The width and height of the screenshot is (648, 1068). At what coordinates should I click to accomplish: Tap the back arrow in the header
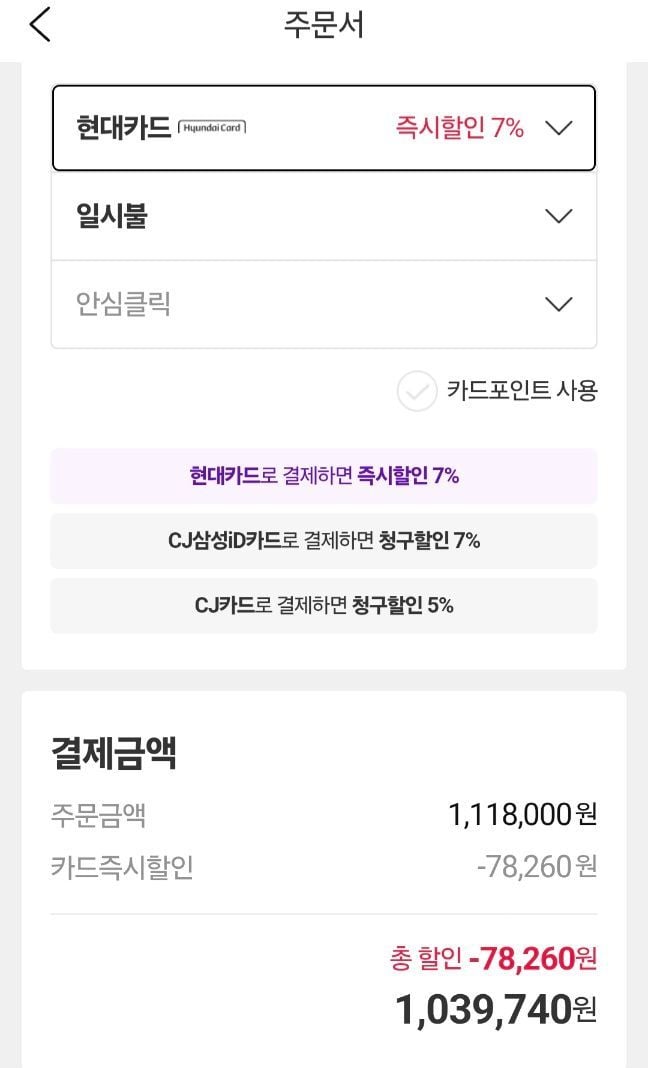click(40, 26)
